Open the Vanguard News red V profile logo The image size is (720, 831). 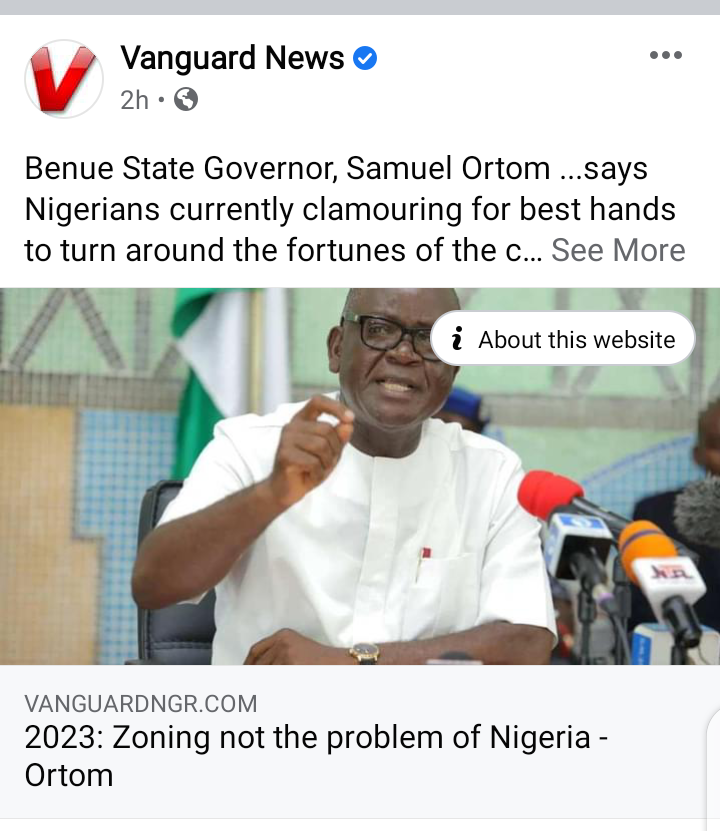coord(64,78)
